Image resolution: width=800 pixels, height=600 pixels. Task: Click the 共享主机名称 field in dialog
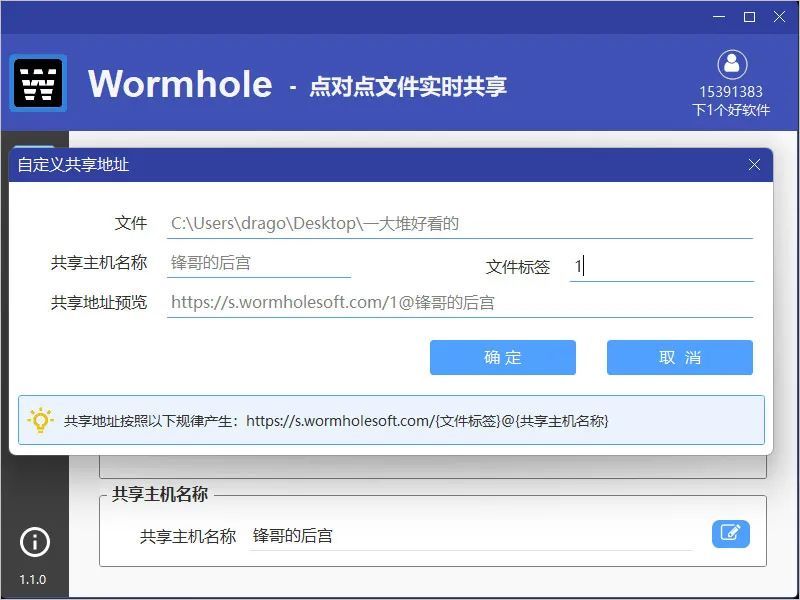[x=259, y=263]
